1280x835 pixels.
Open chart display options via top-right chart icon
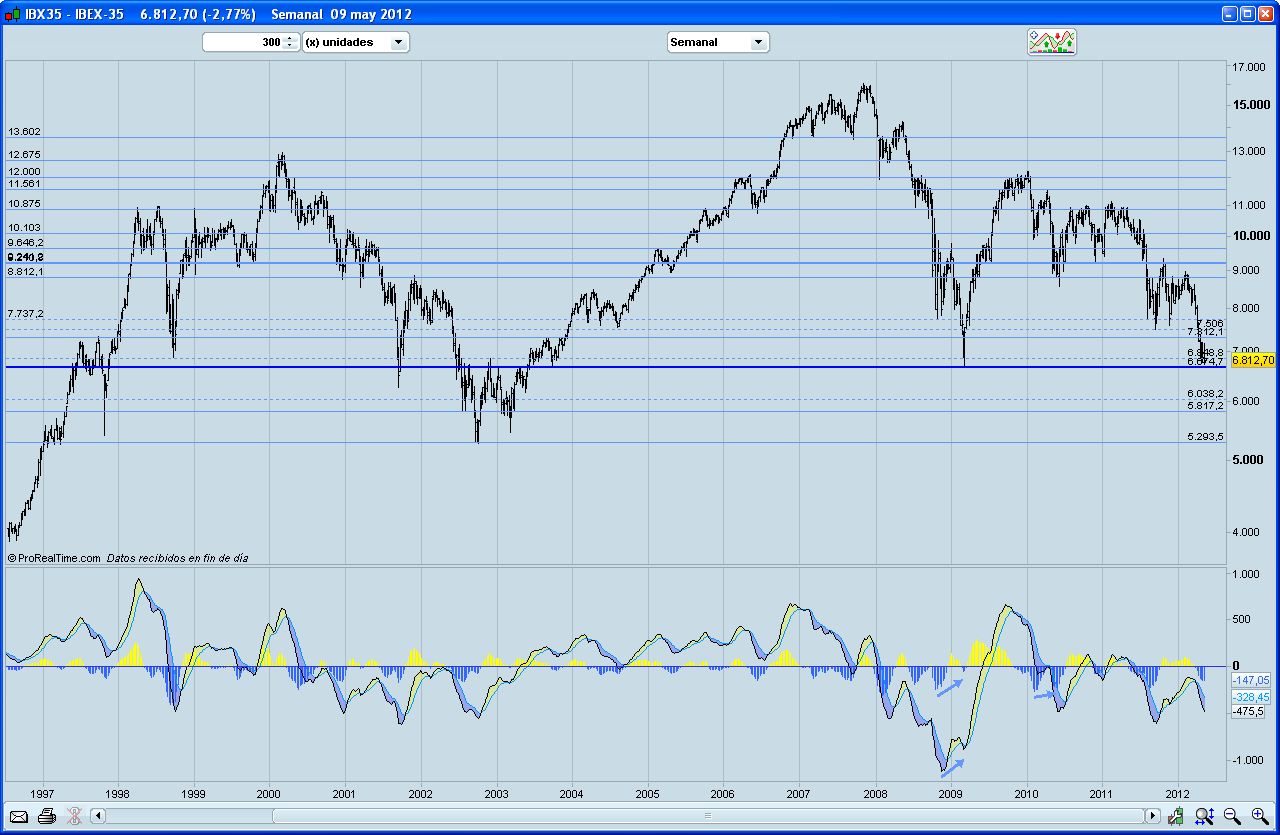point(1051,42)
